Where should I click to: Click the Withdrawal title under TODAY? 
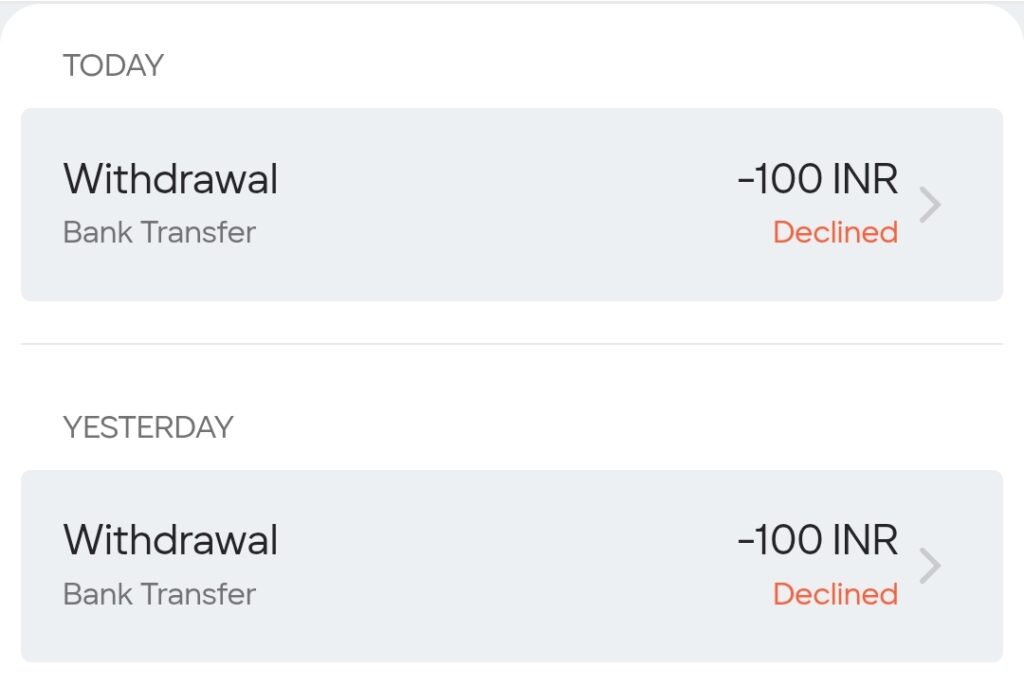coord(171,180)
